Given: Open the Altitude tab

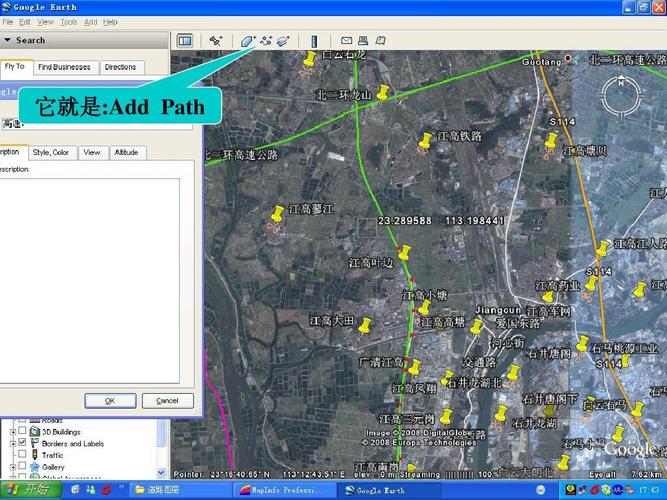Looking at the screenshot, I should [x=126, y=152].
